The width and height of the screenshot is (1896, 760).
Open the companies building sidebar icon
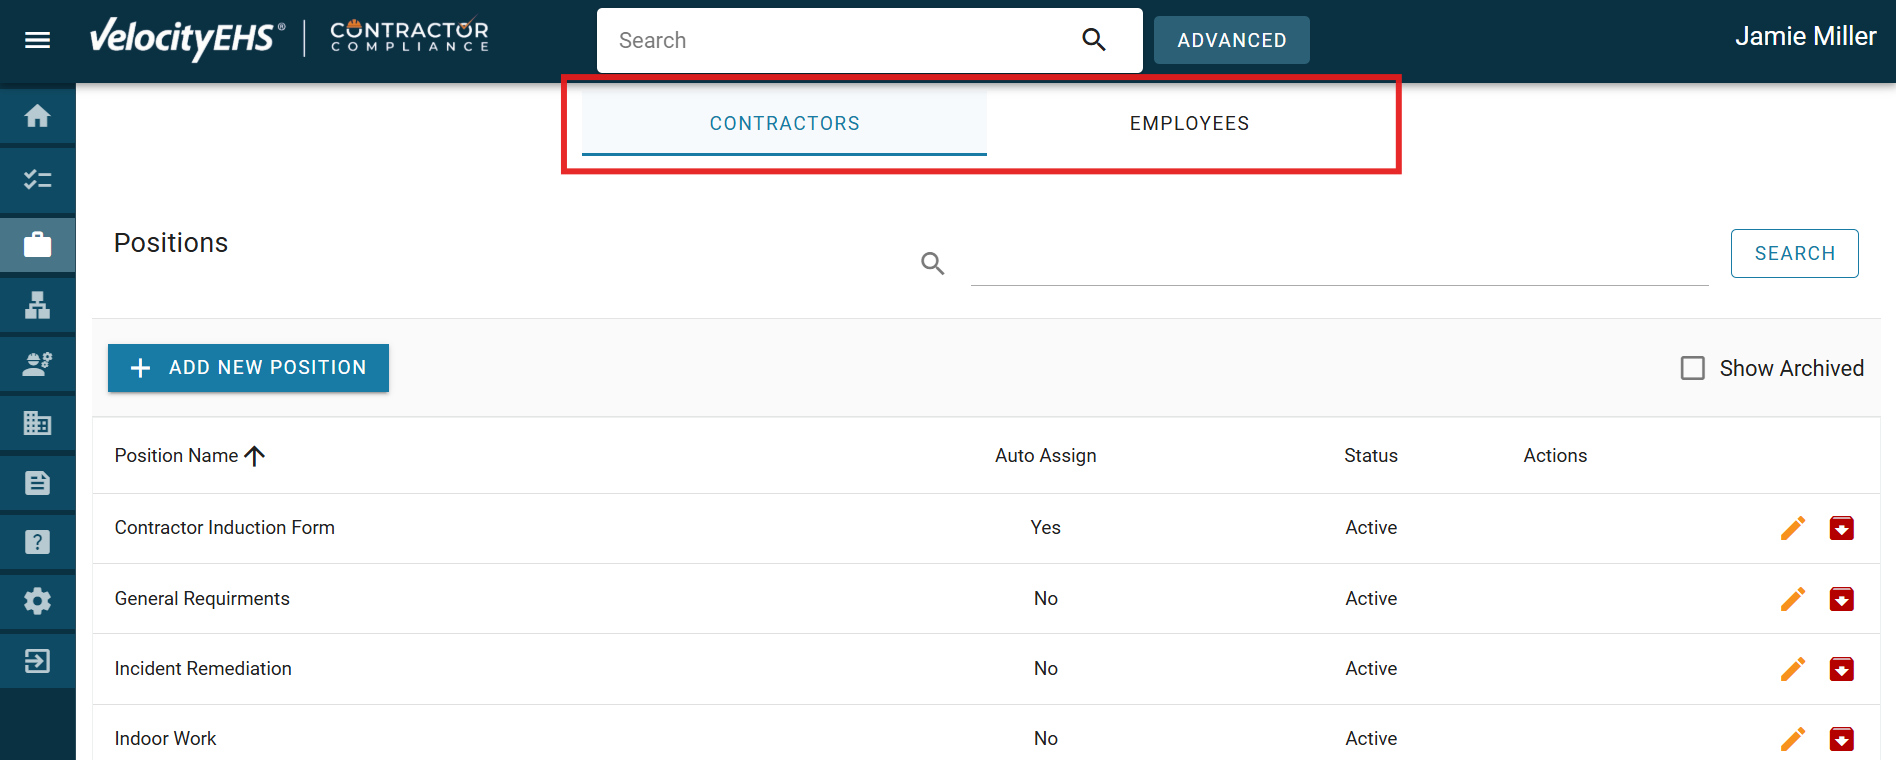click(x=38, y=422)
